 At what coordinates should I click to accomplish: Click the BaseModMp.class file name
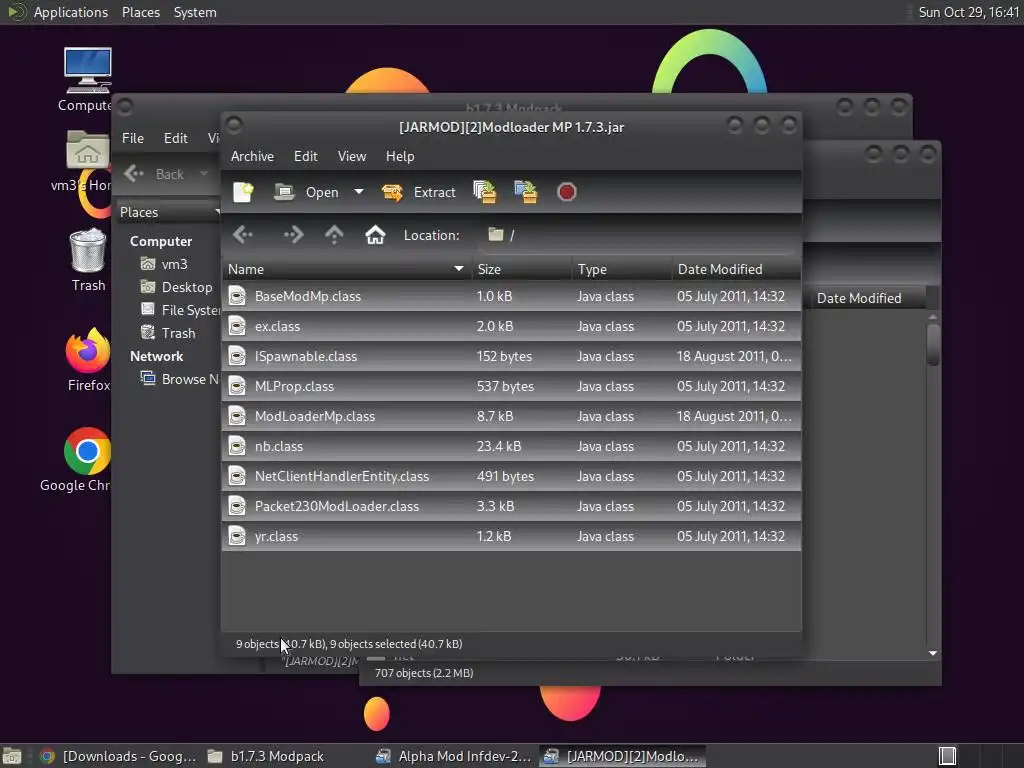pos(308,296)
